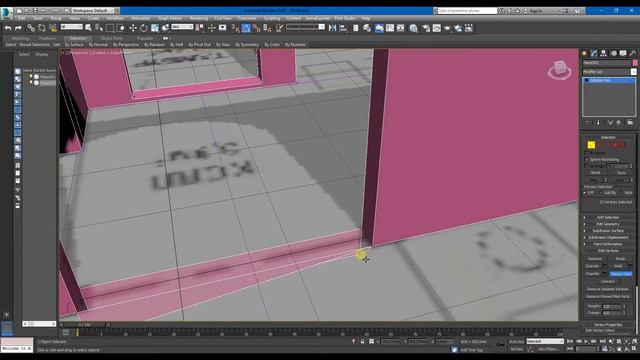Open the Customize menu
This screenshot has width=640, height=360.
pos(247,18)
